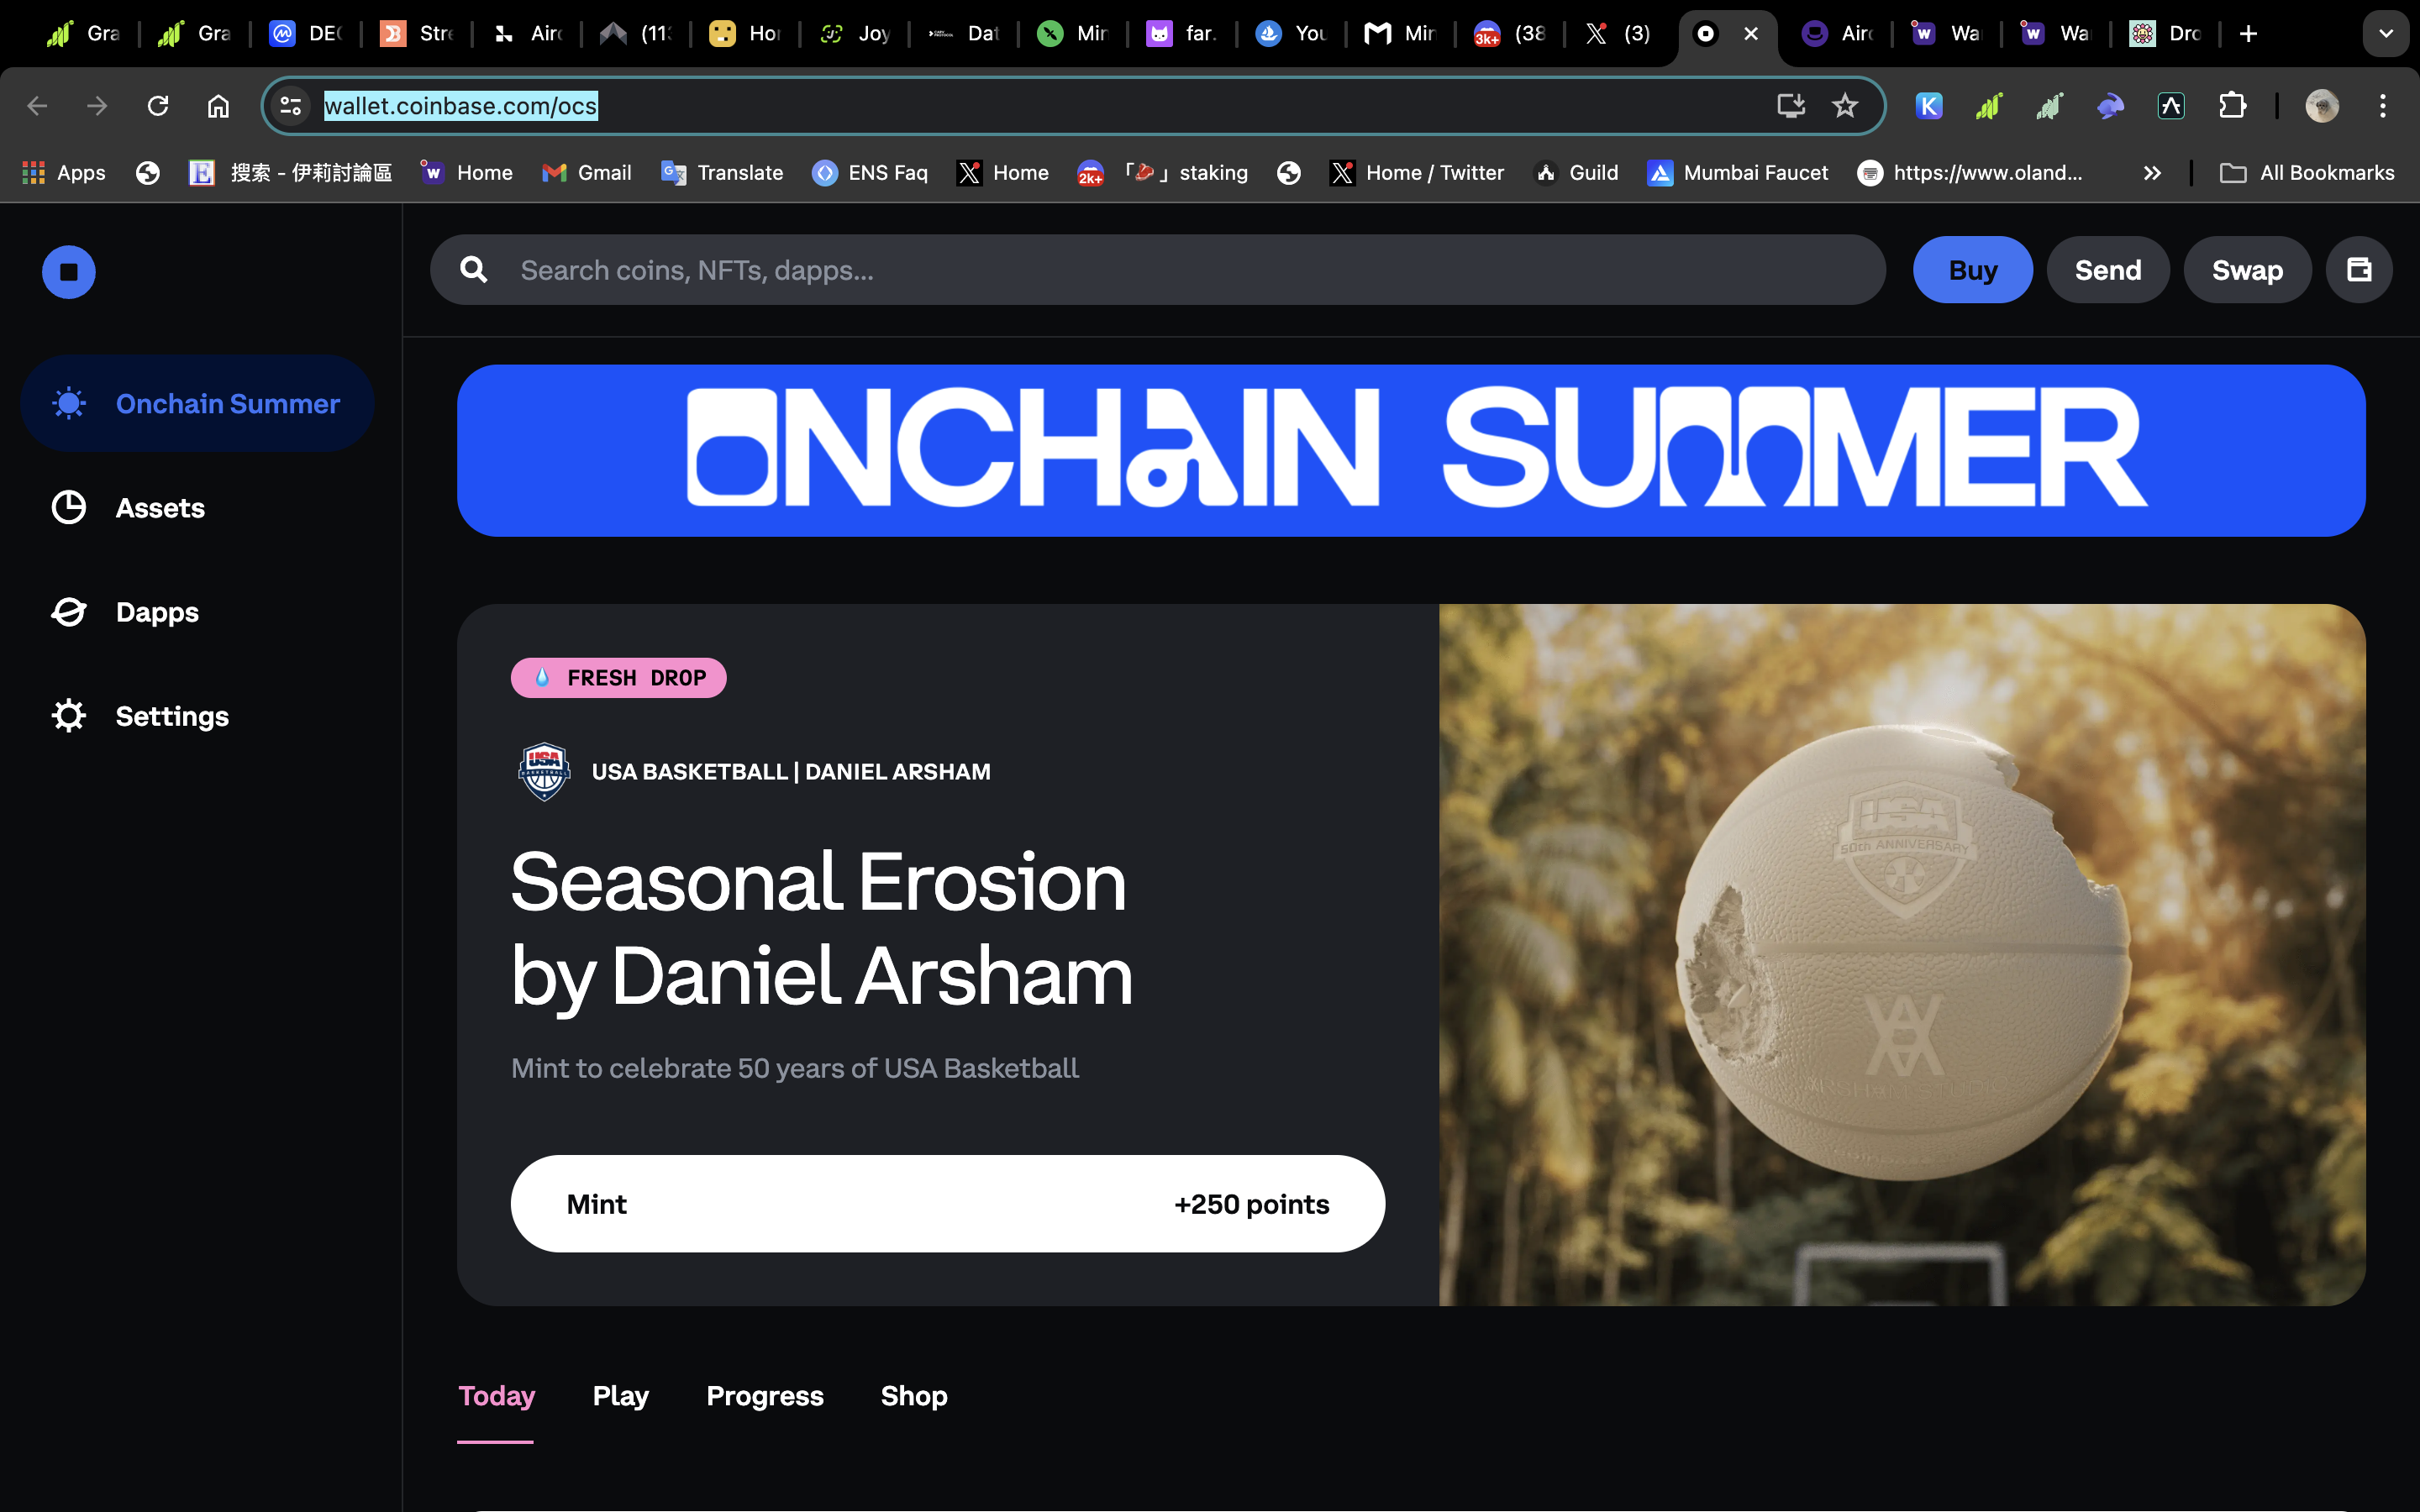Image resolution: width=2420 pixels, height=1512 pixels.
Task: Go to the browser home page icon
Action: [x=218, y=106]
